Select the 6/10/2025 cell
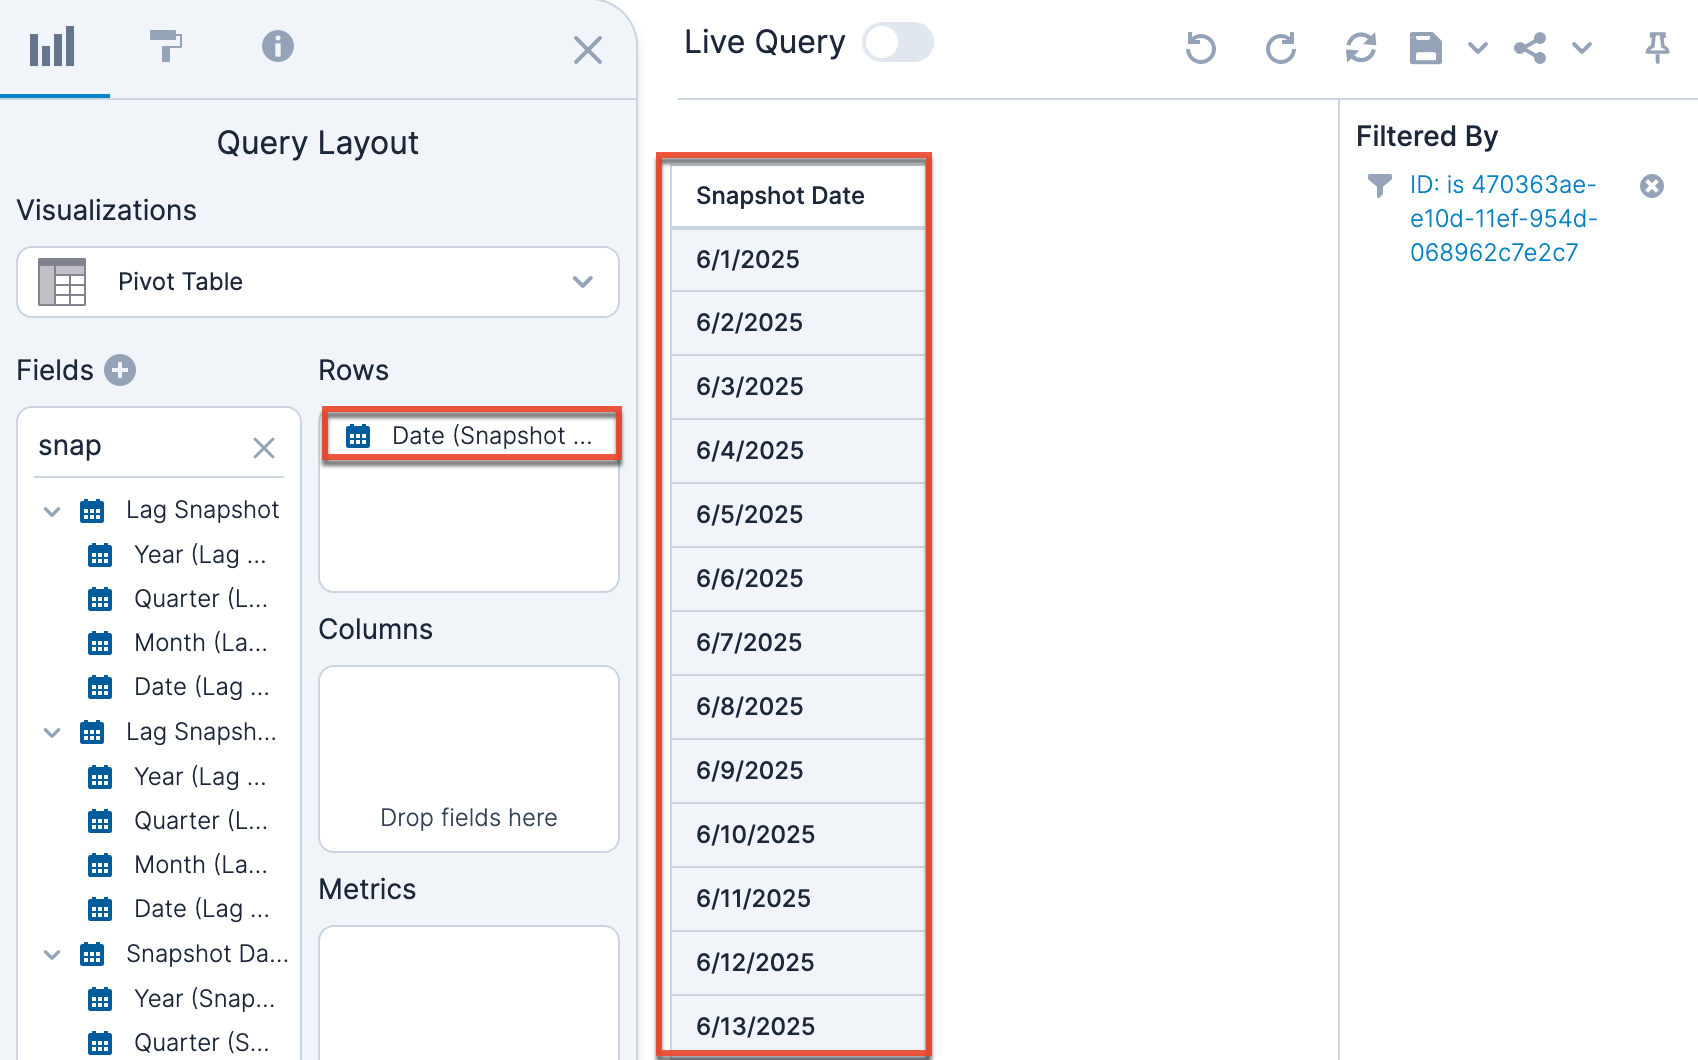The image size is (1698, 1060). [x=798, y=835]
